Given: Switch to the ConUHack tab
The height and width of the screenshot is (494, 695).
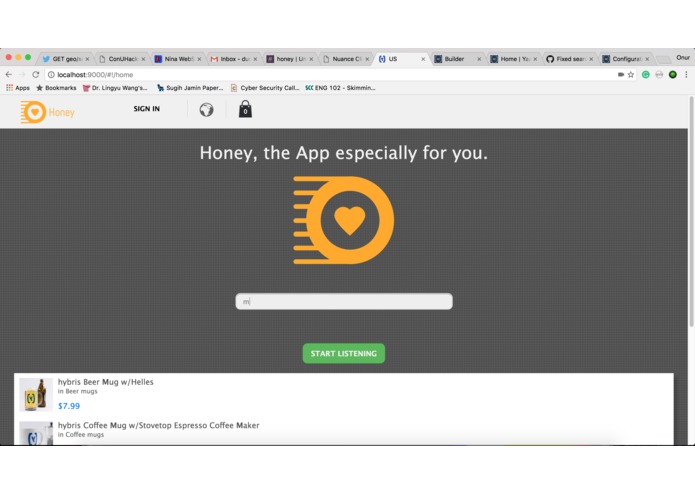Looking at the screenshot, I should pyautogui.click(x=121, y=59).
